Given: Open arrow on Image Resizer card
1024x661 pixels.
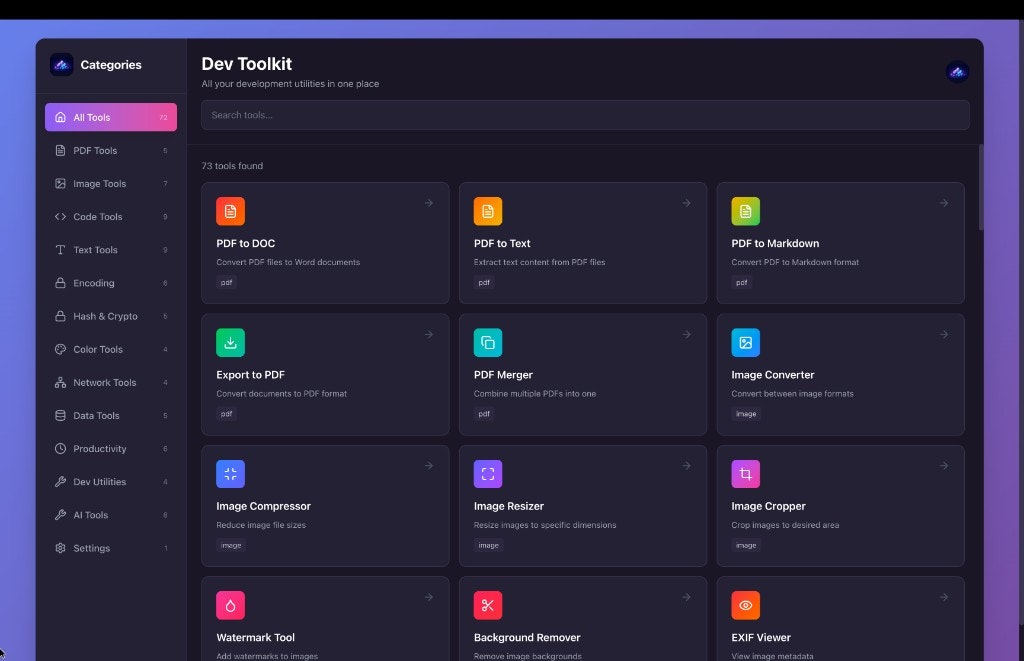Looking at the screenshot, I should point(686,466).
